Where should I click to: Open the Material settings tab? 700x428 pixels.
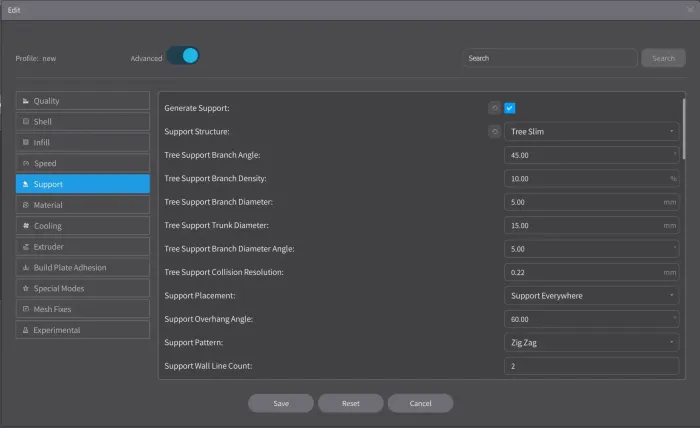[x=83, y=205]
